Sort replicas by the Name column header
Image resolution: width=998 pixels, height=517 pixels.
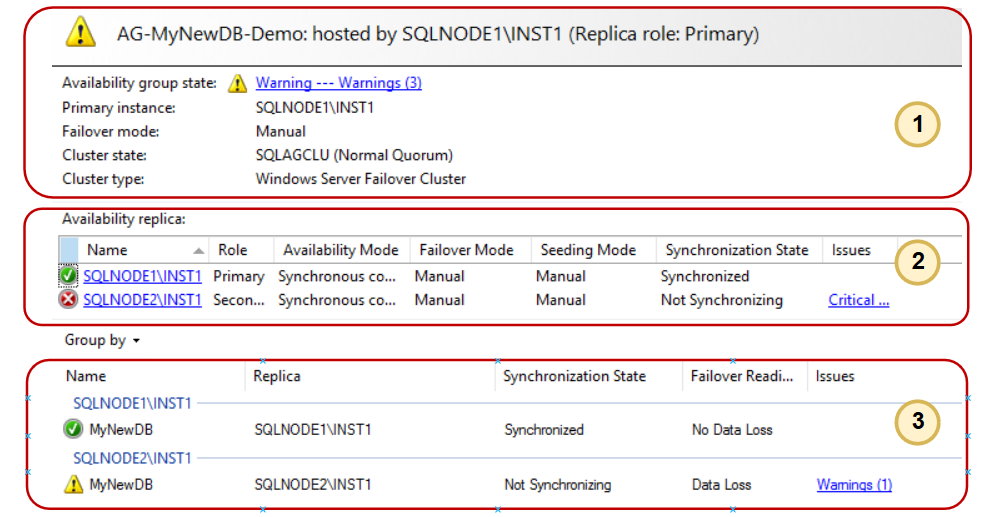(107, 250)
